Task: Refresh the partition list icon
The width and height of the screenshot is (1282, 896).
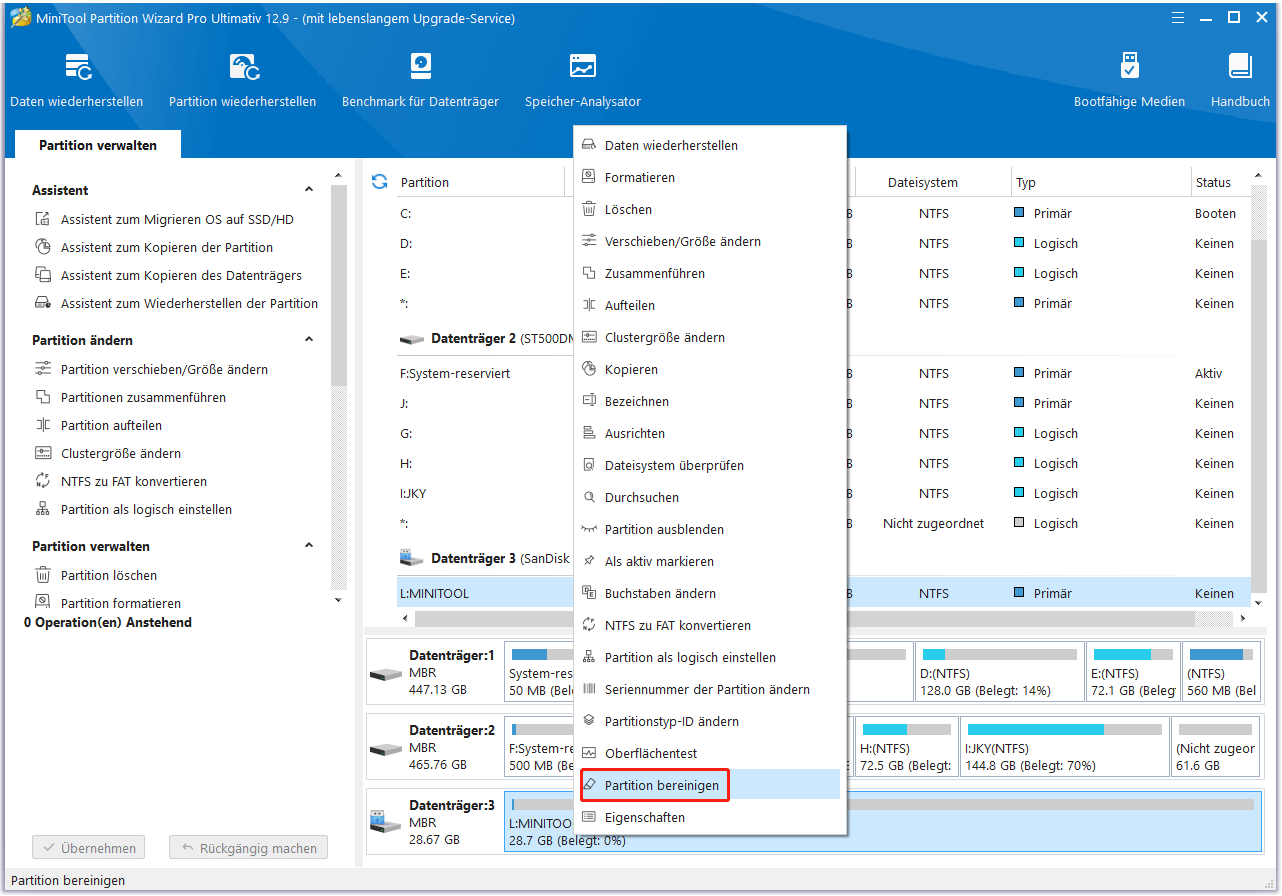Action: (379, 182)
